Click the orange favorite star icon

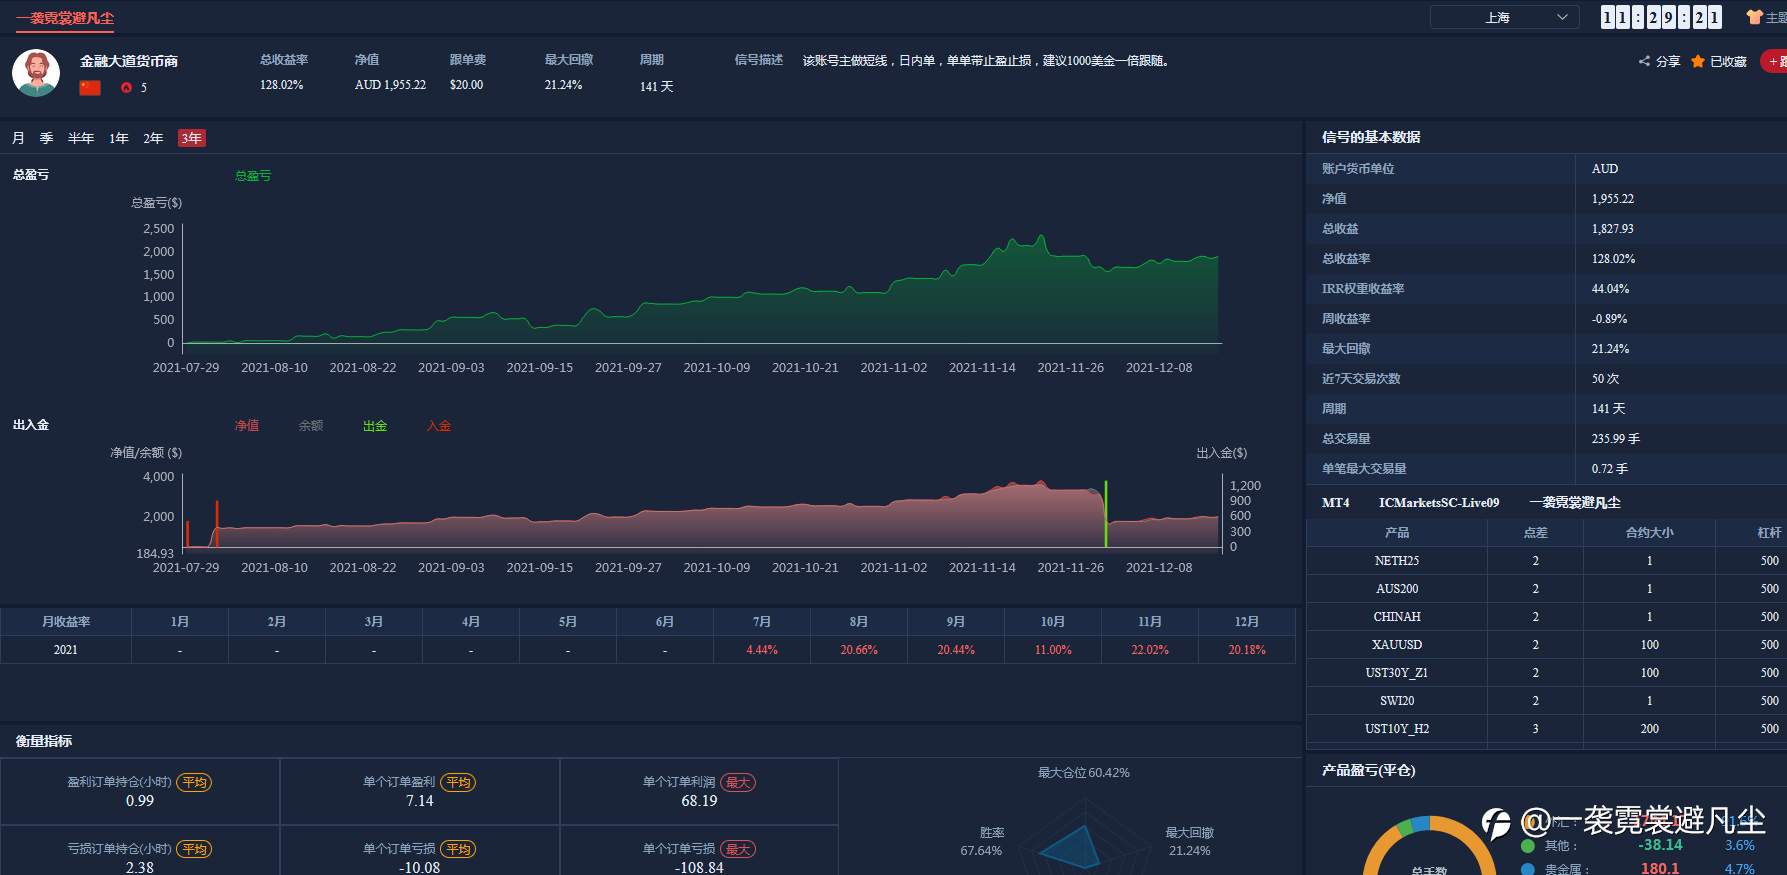[1698, 61]
